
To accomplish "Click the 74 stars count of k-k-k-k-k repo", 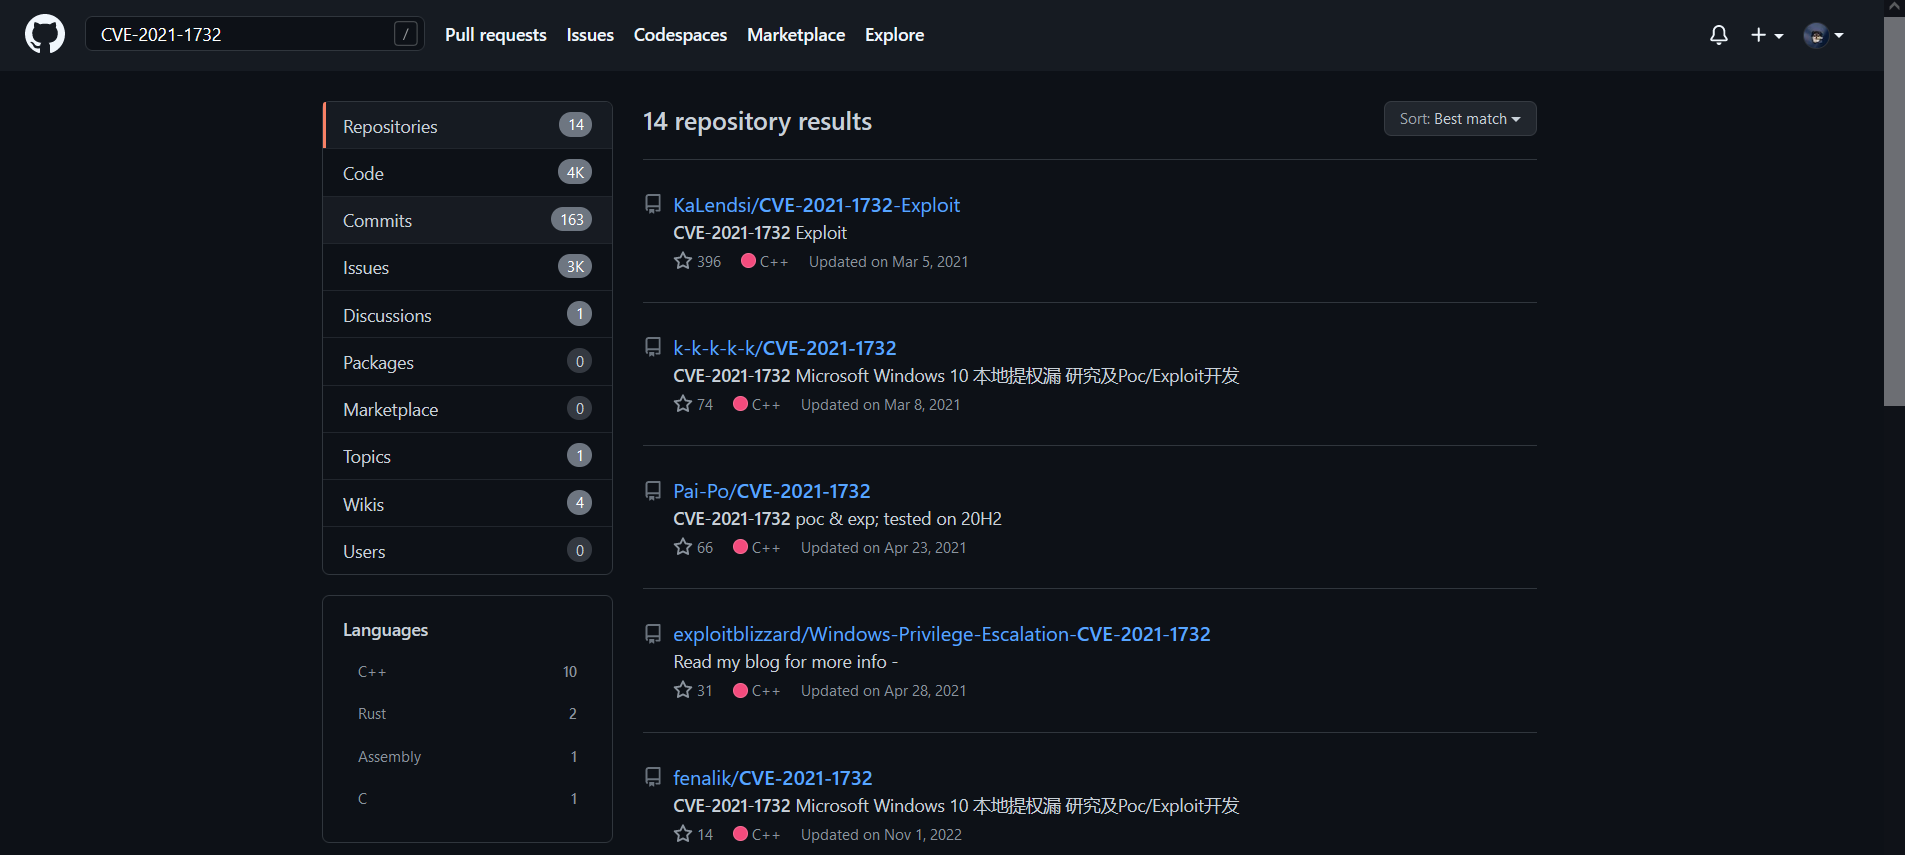I will pos(693,404).
